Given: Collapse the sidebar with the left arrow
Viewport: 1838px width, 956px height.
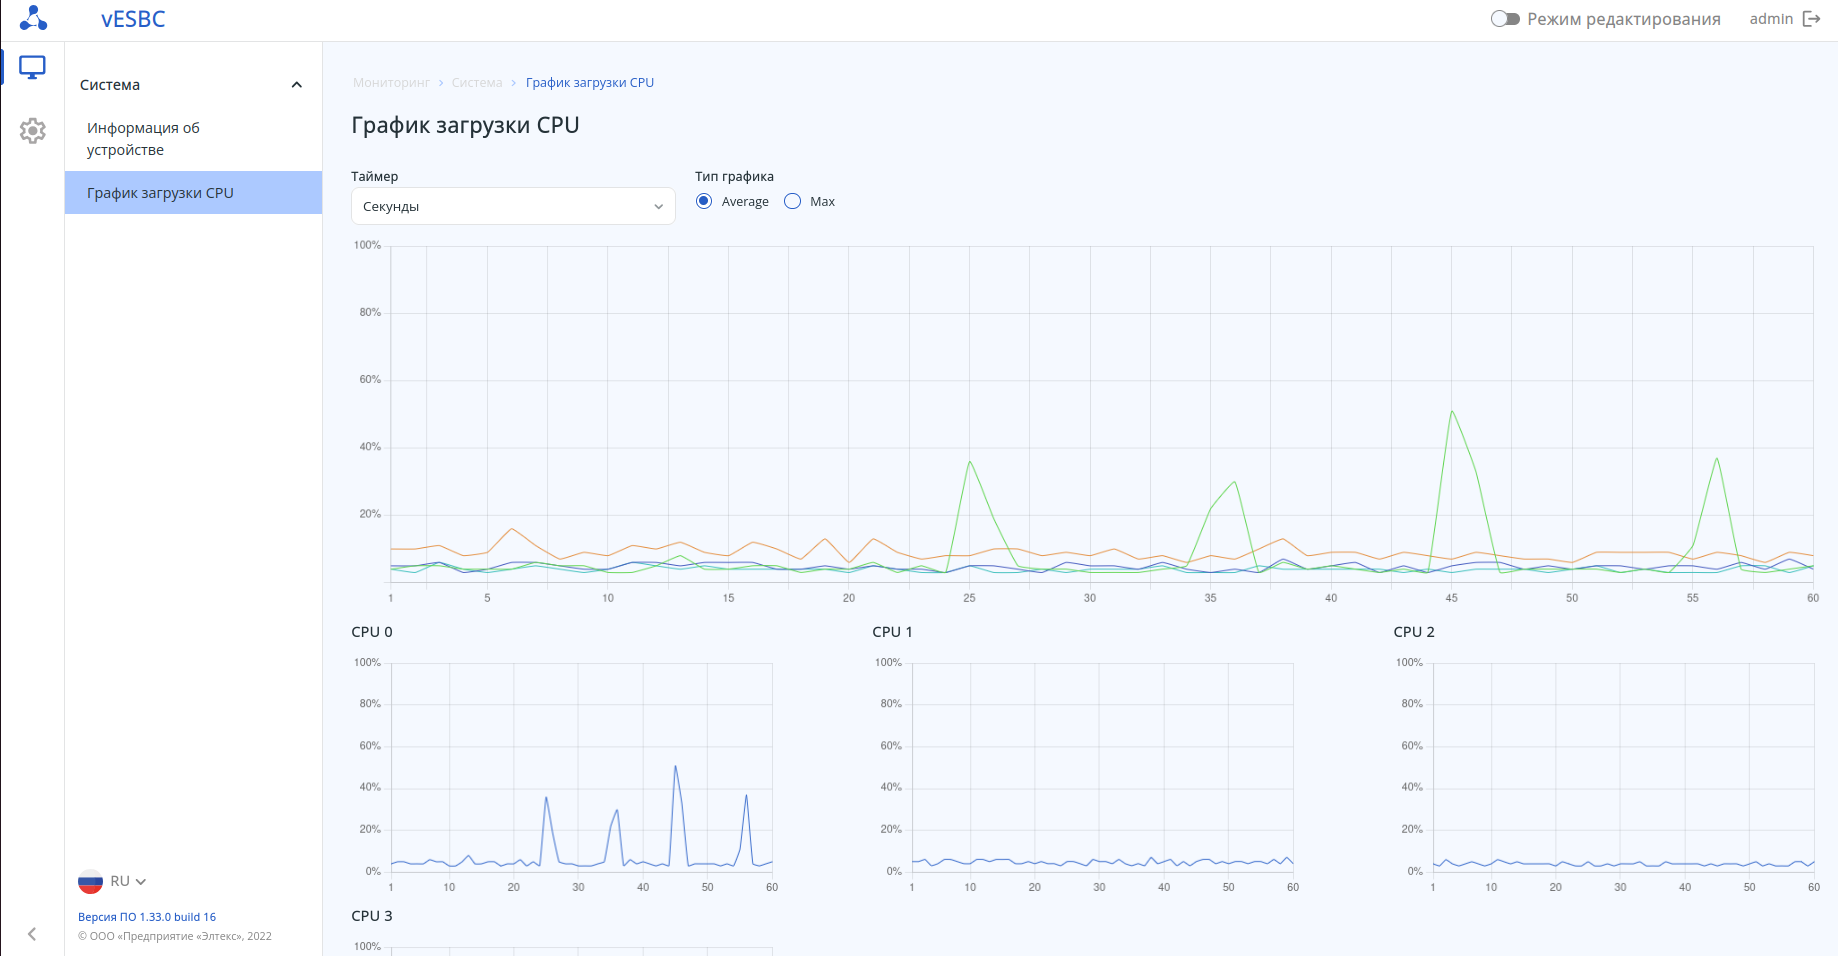Looking at the screenshot, I should pos(32,934).
